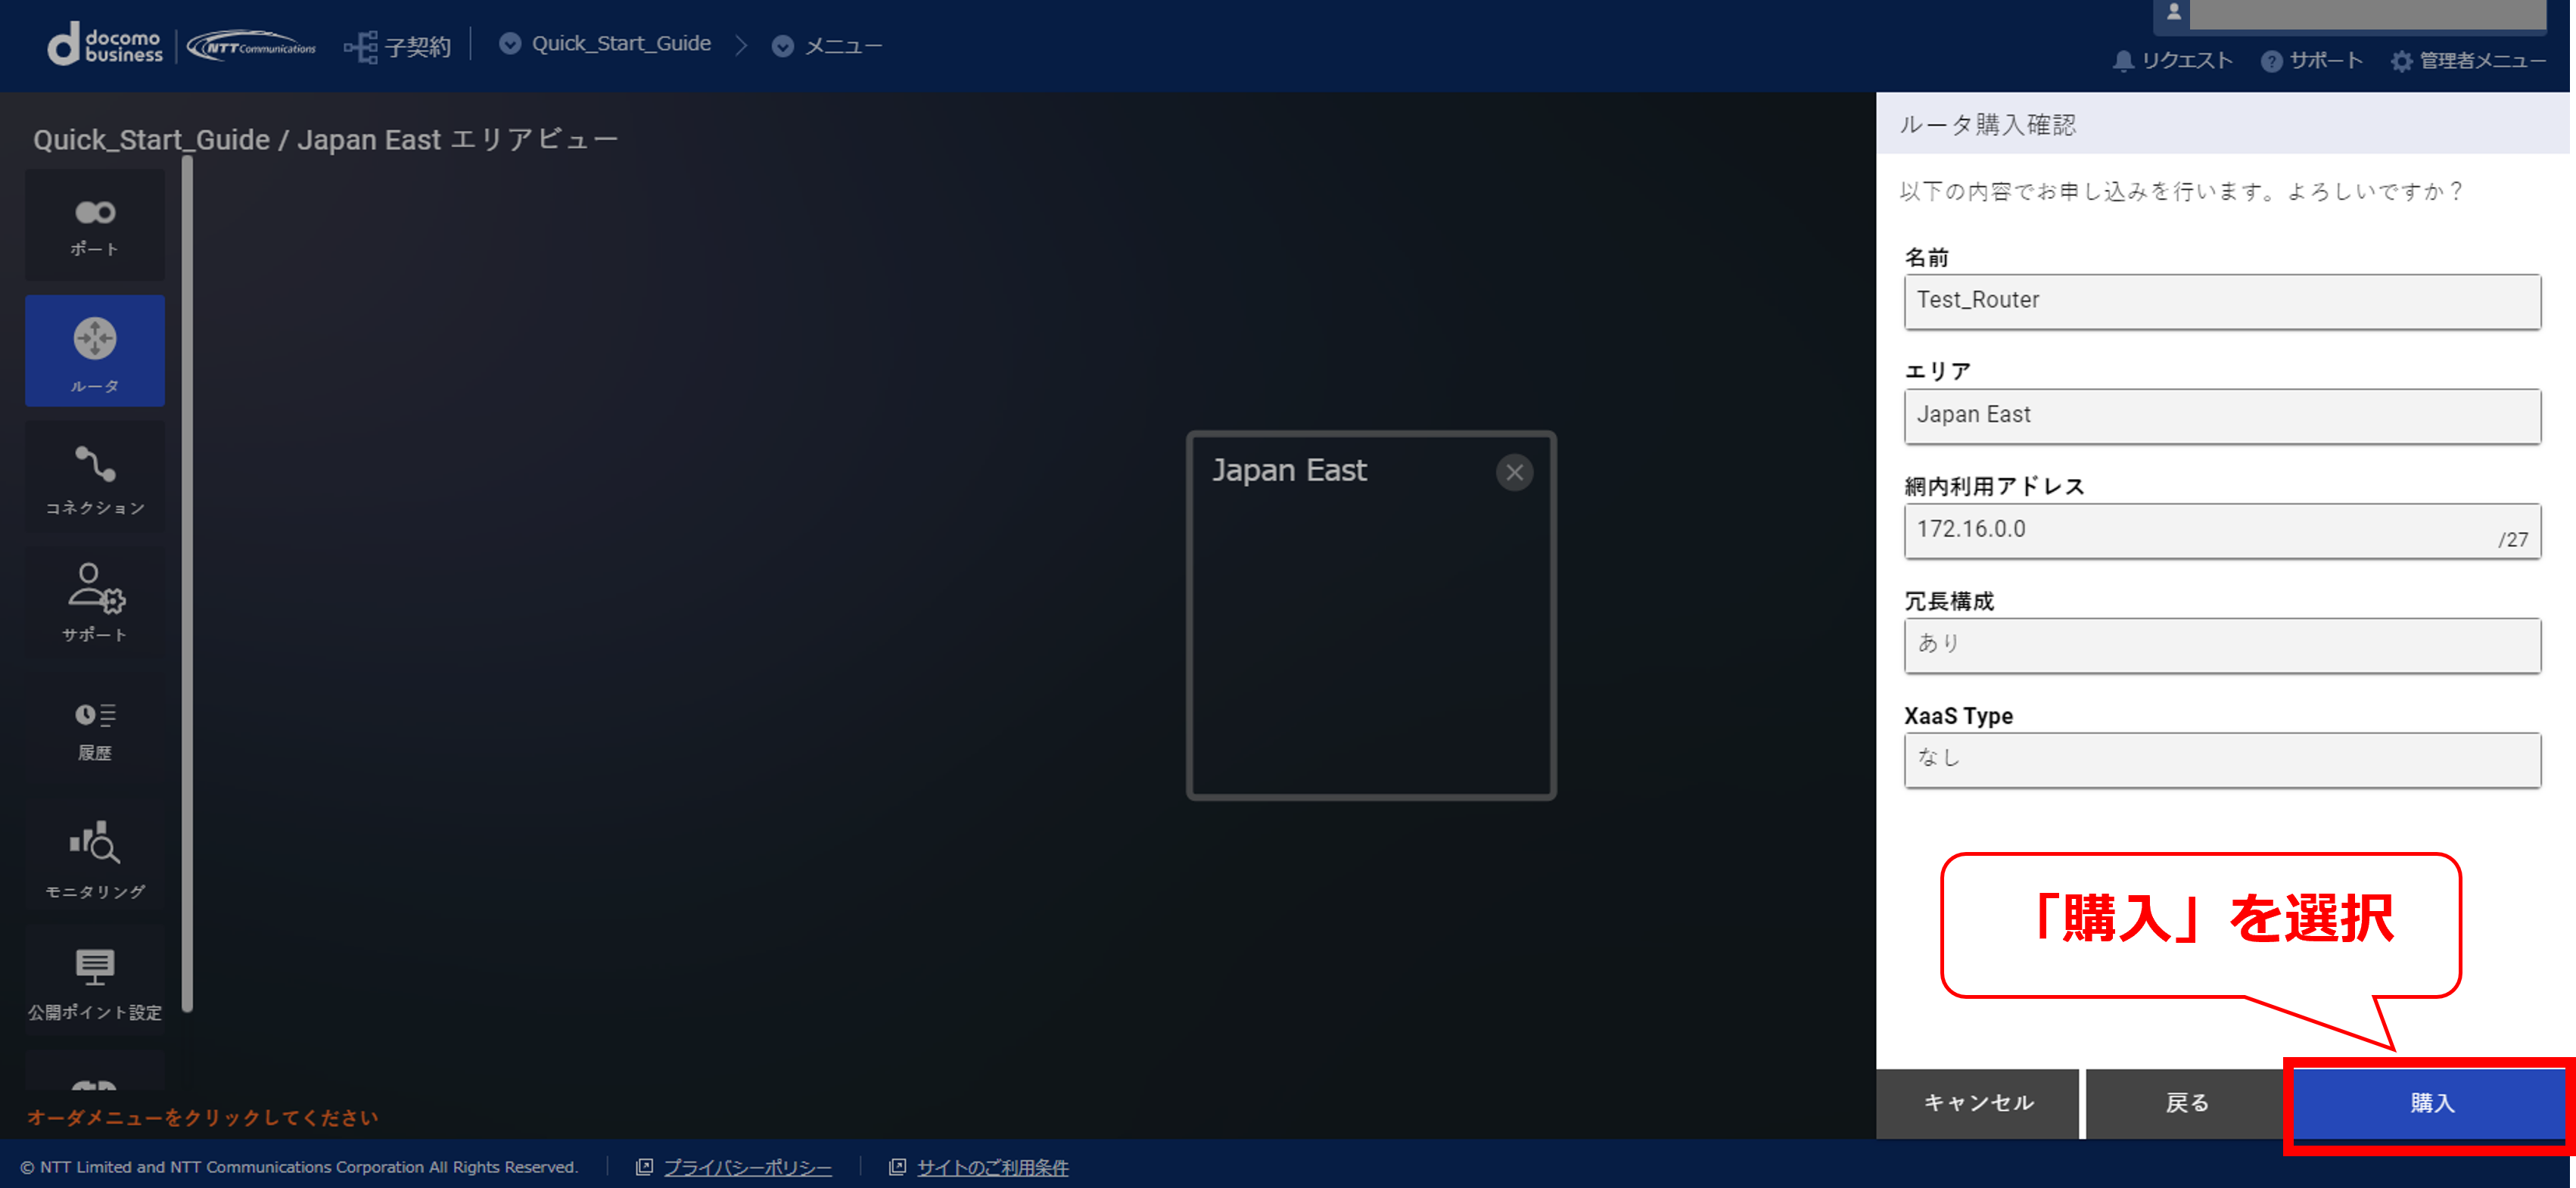Click the ルータ購入確認 panel heading

coord(1987,125)
